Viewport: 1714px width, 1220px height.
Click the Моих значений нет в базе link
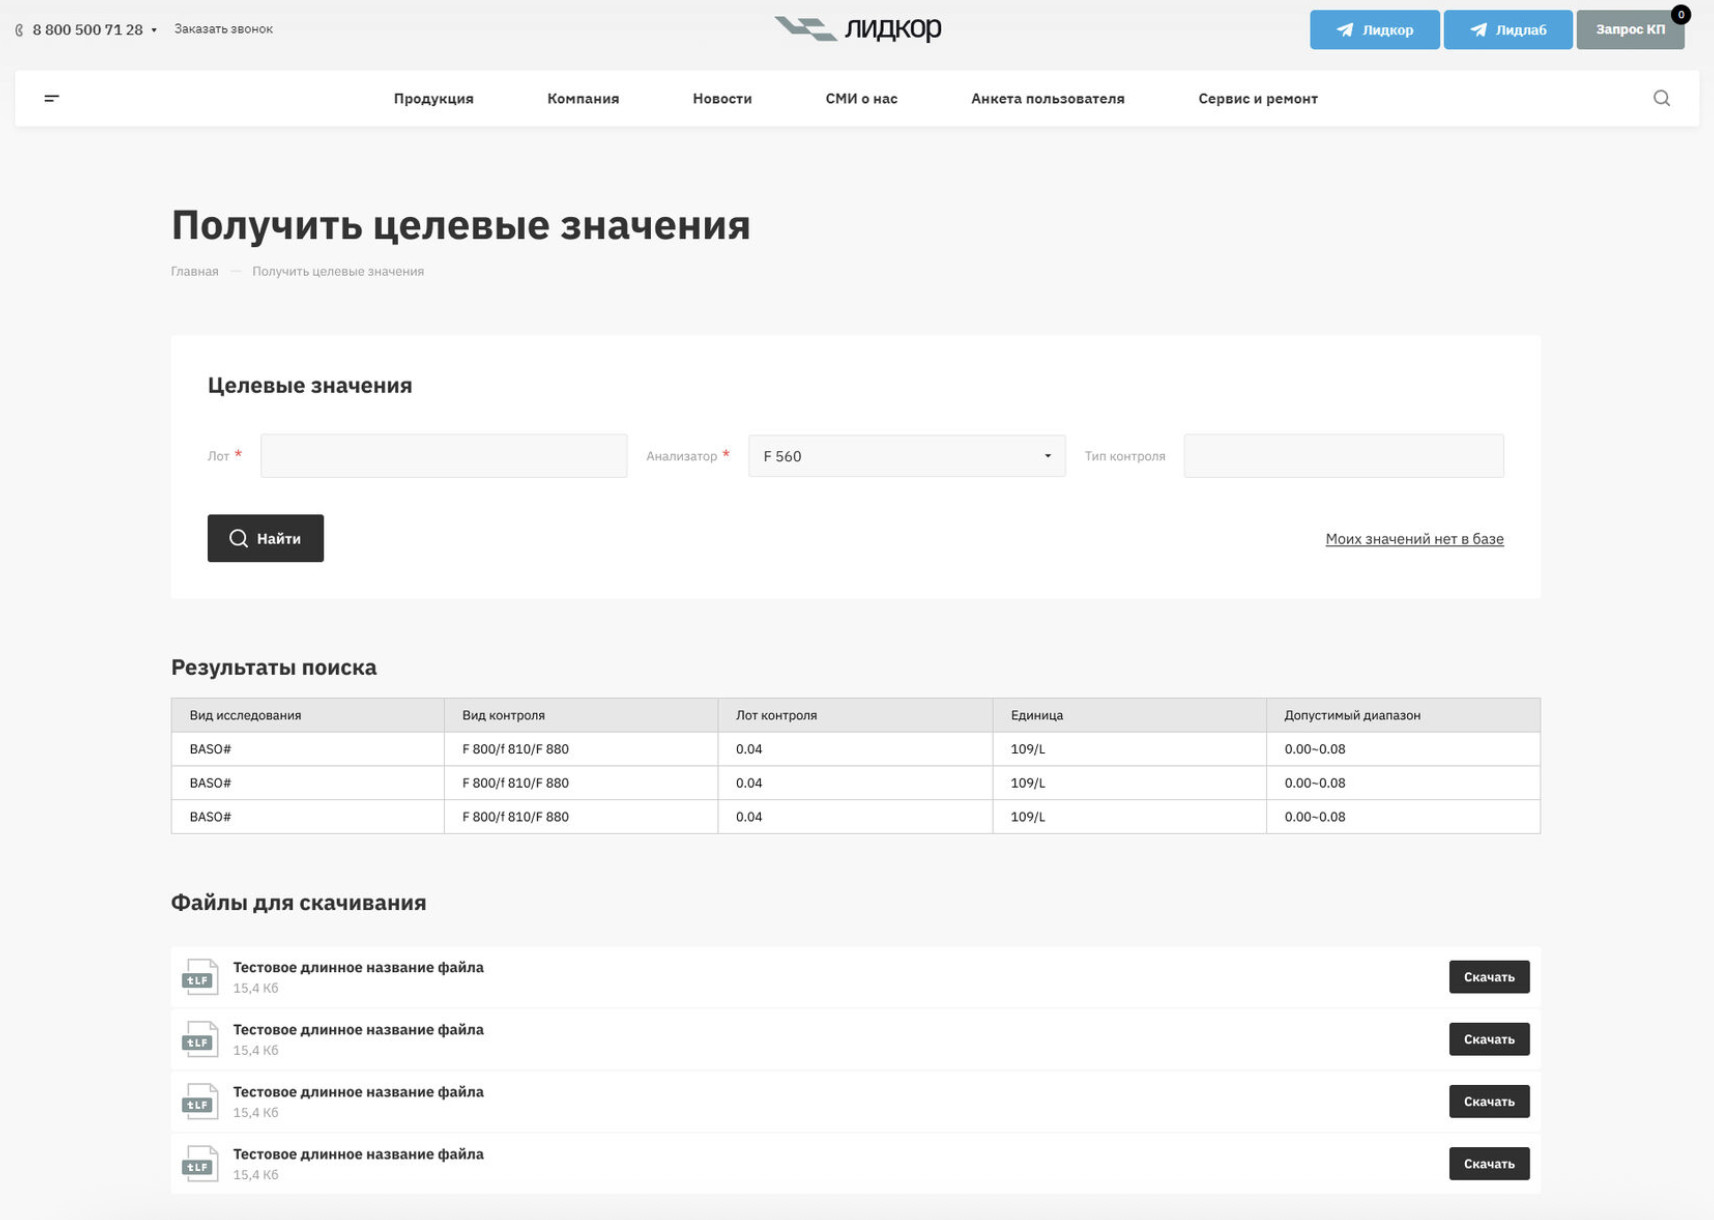point(1414,539)
